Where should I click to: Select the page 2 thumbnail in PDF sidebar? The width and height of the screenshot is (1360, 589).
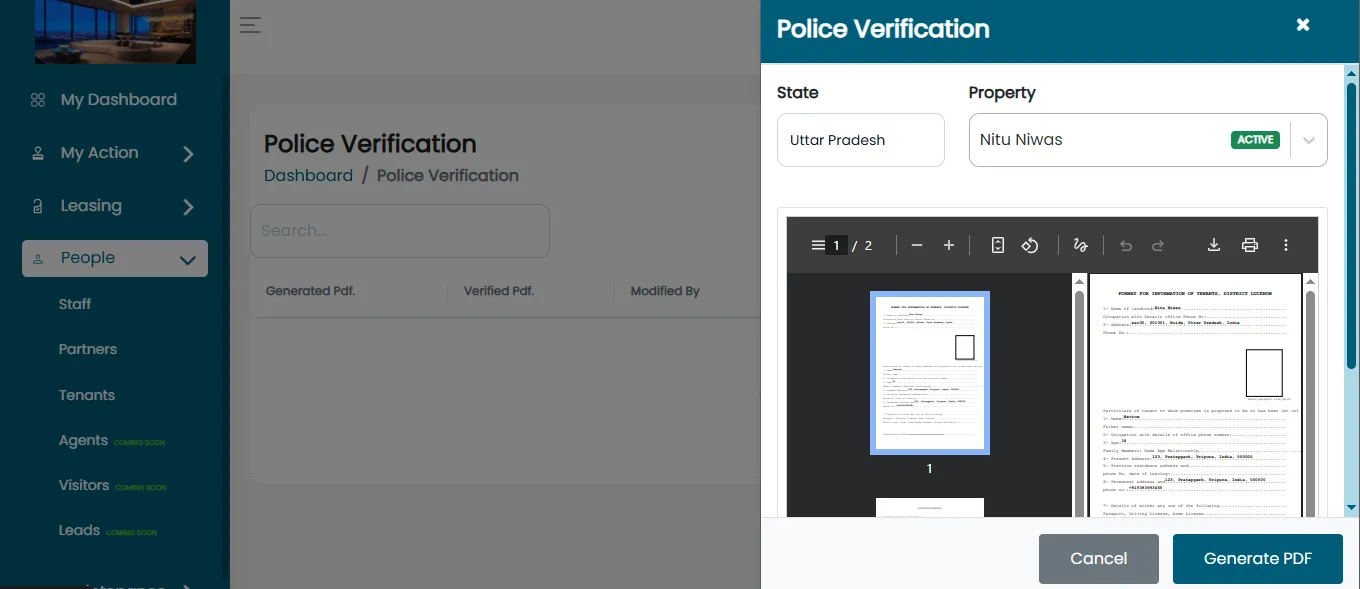pos(930,508)
